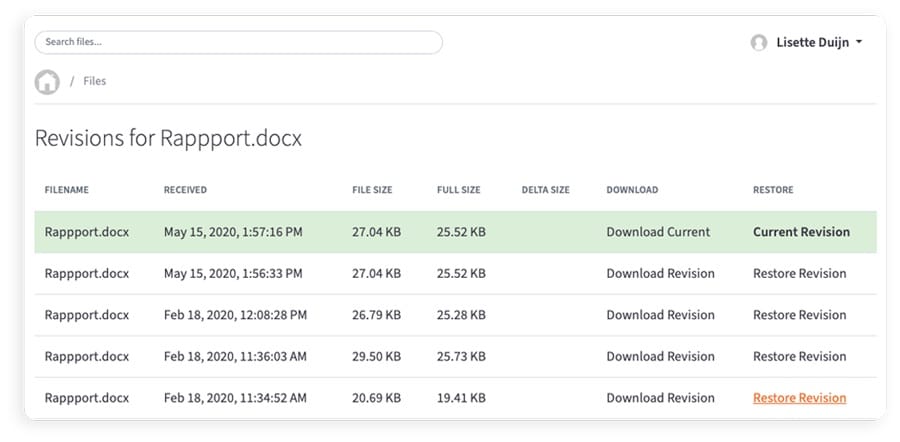The image size is (900, 442).
Task: Click the date May 15, 2020, 1:57:16 PM
Action: pos(233,232)
